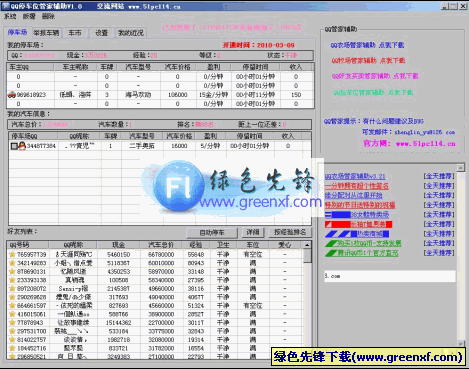Sort friends by 现金 column header
This screenshot has width=469, height=369.
(118, 245)
